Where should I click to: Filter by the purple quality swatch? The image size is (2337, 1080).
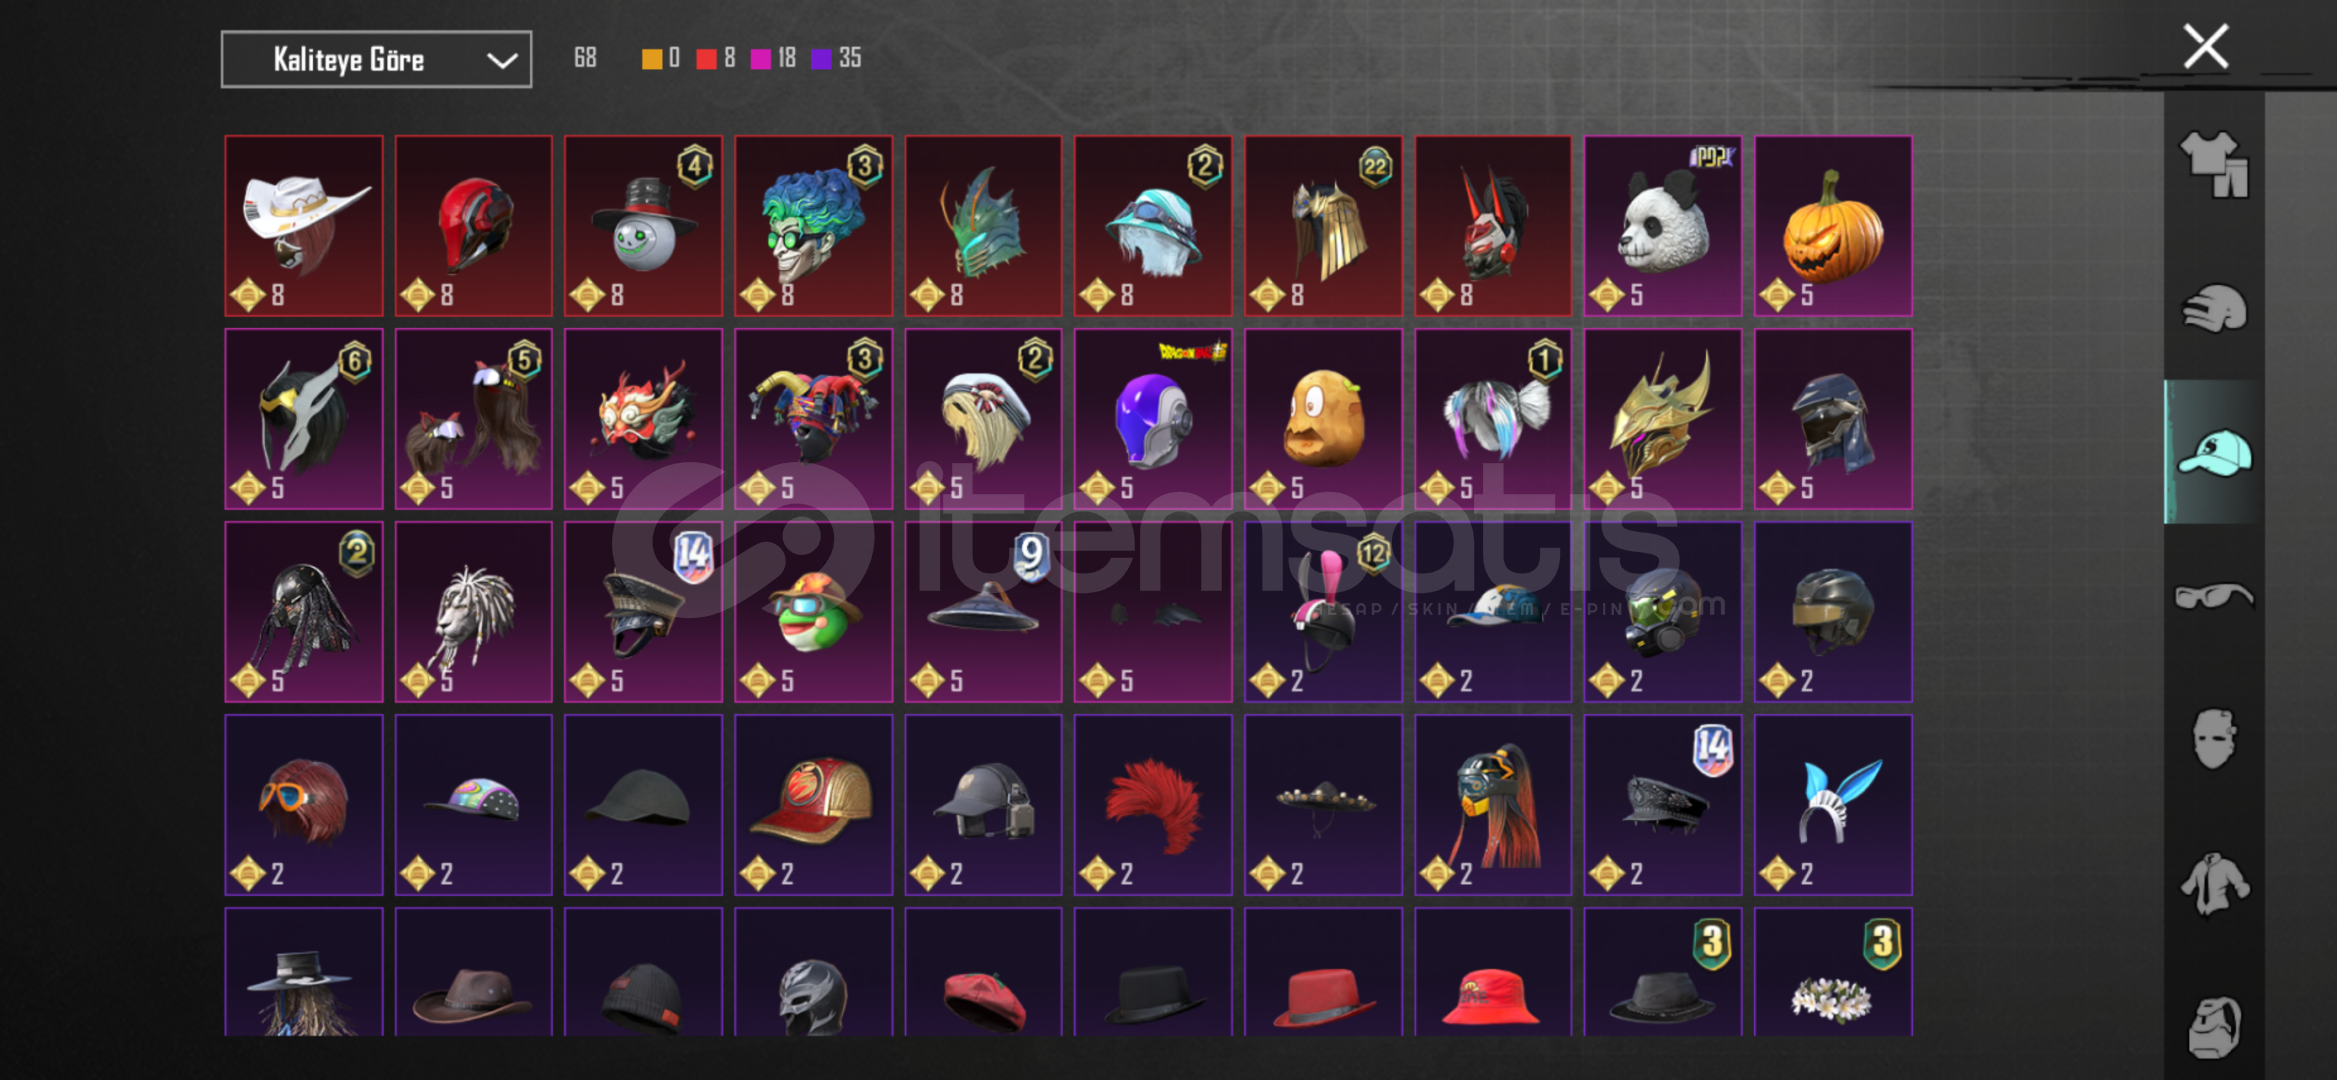pyautogui.click(x=822, y=59)
